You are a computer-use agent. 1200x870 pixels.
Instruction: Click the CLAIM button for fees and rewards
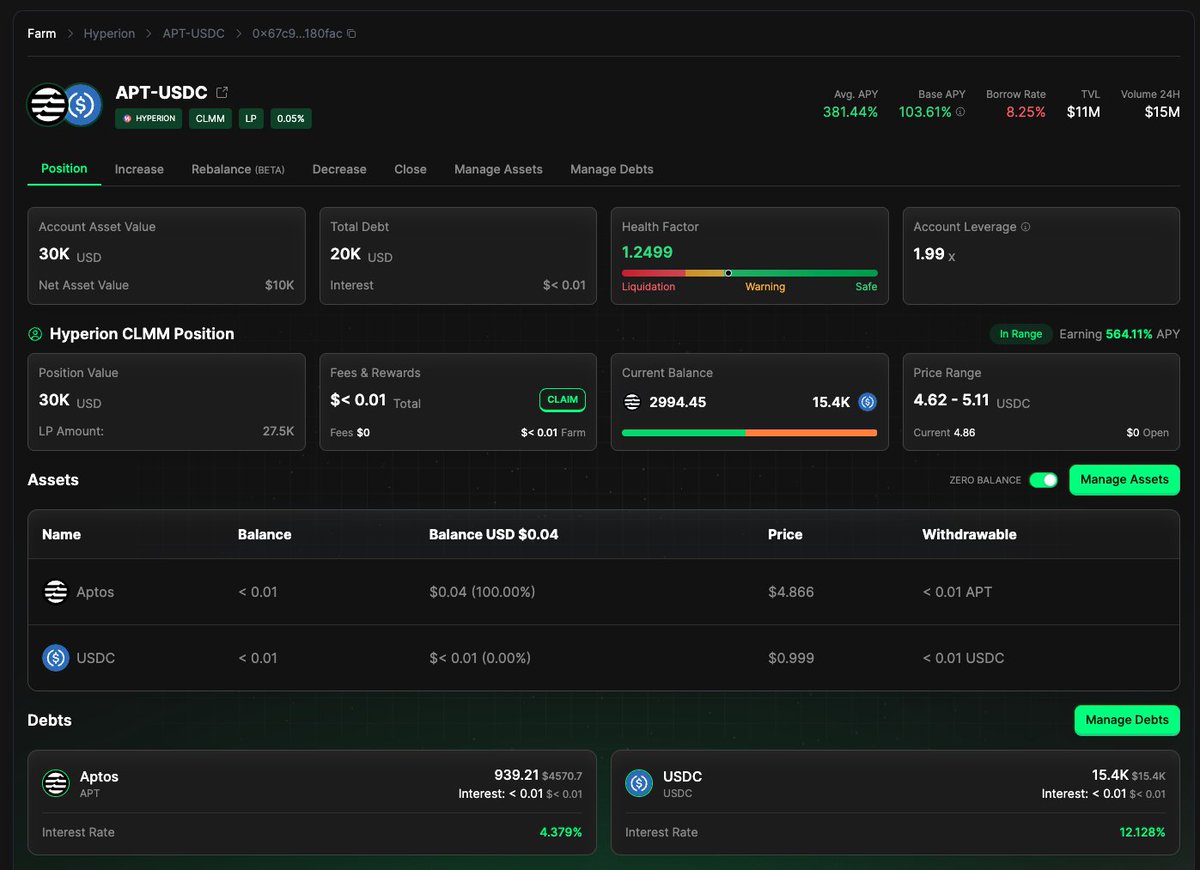[562, 399]
